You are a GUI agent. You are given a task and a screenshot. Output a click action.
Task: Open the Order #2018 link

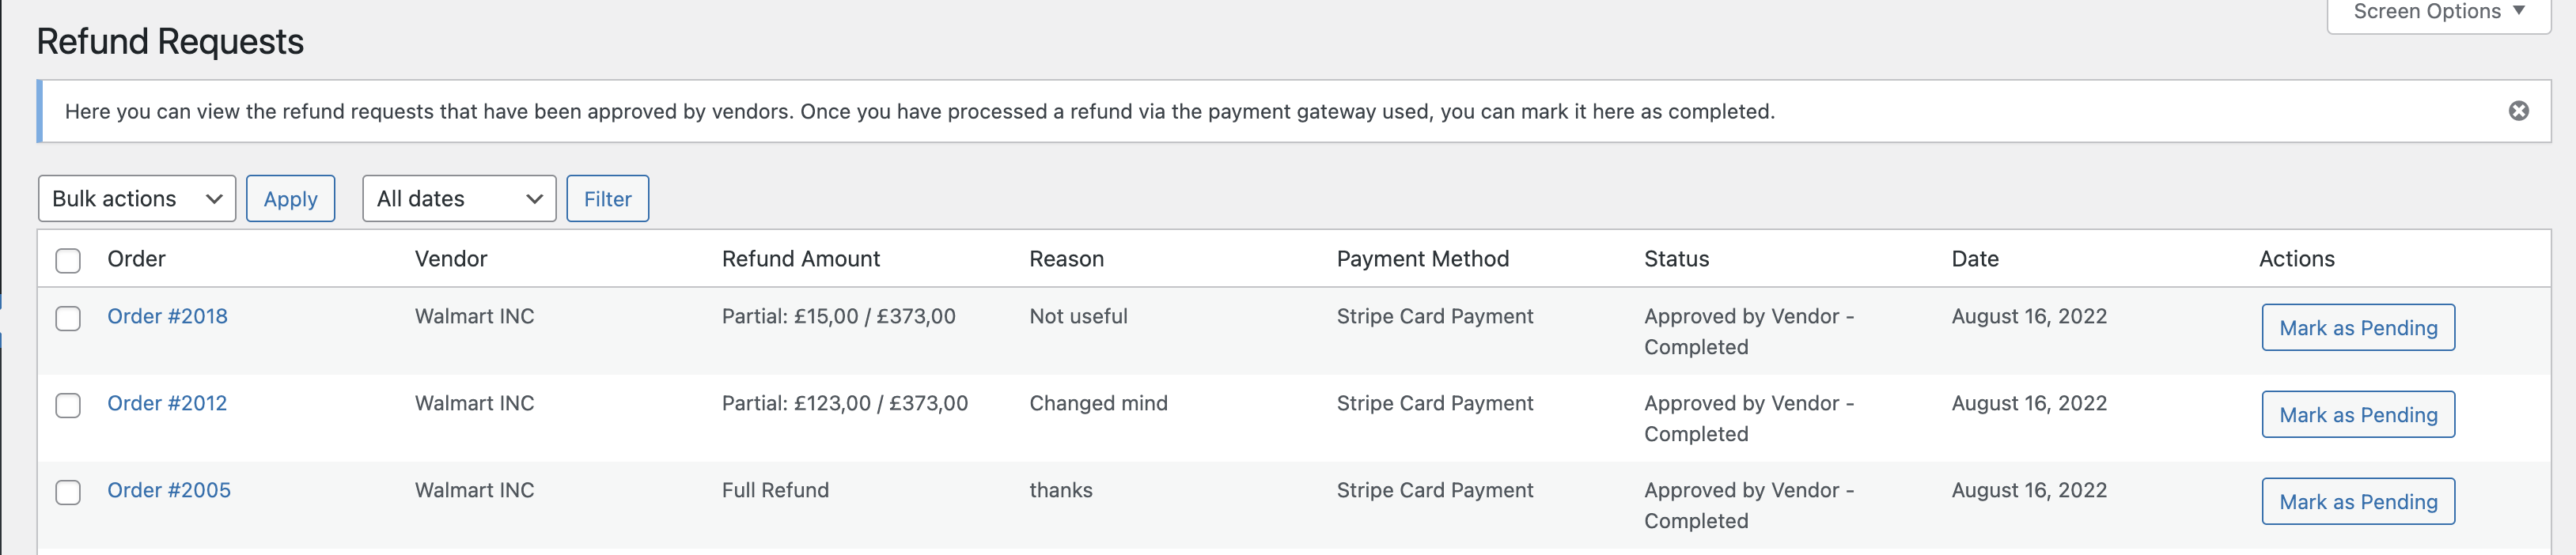pyautogui.click(x=167, y=316)
